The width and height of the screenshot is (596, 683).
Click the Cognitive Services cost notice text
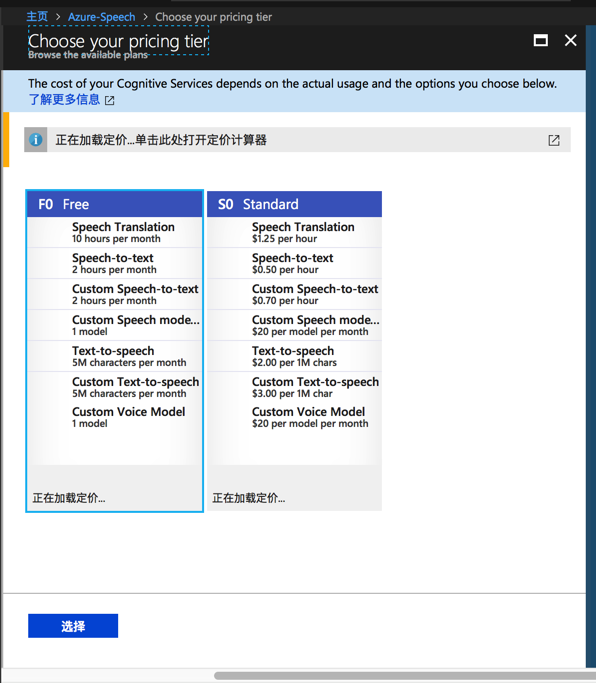pos(292,84)
